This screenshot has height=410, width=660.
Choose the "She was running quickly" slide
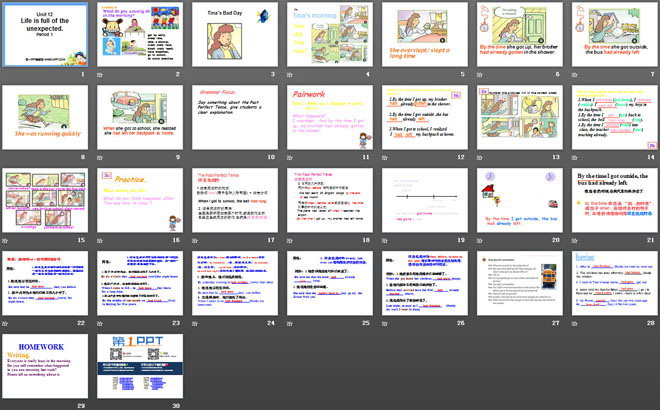(46, 117)
